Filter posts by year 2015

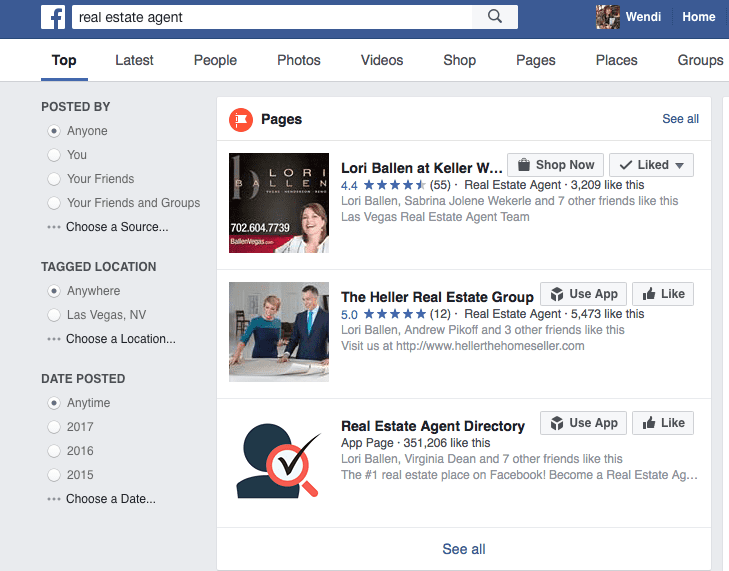pyautogui.click(x=54, y=475)
